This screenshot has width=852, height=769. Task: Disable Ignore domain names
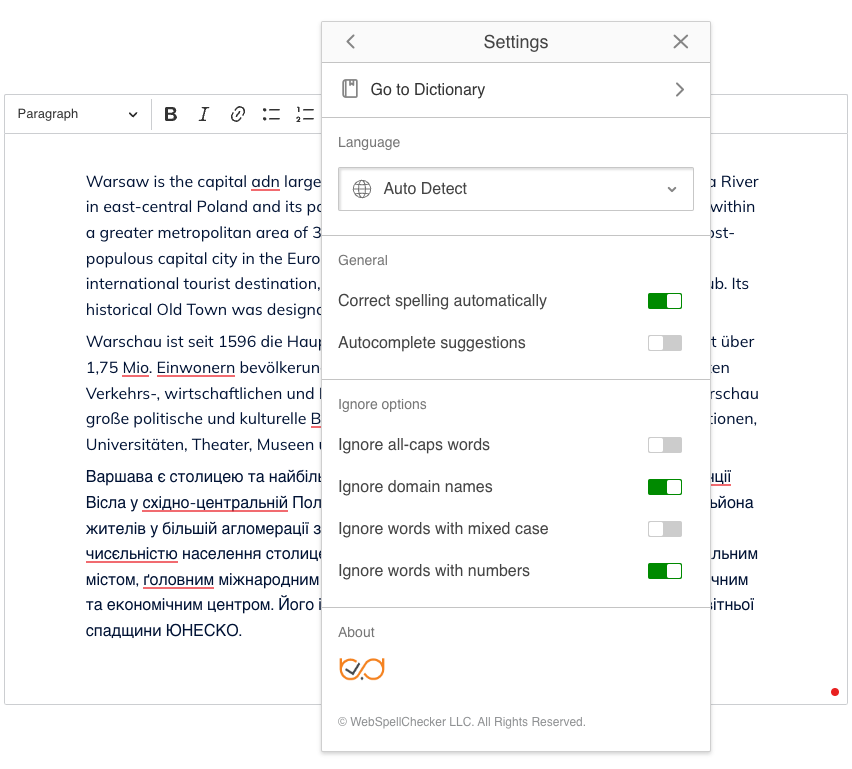pyautogui.click(x=664, y=486)
